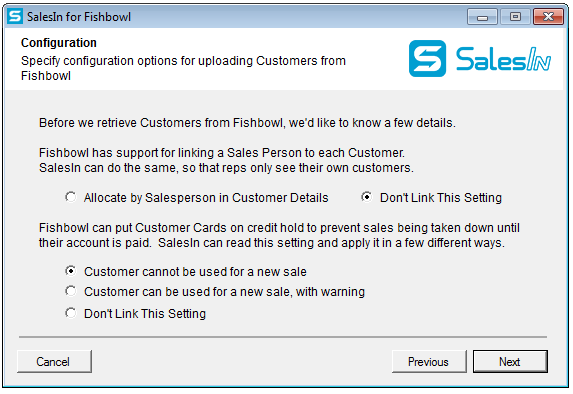Choose Don't Link This Setting for salesperson
Image resolution: width=573 pixels, height=394 pixels.
[x=432, y=197]
